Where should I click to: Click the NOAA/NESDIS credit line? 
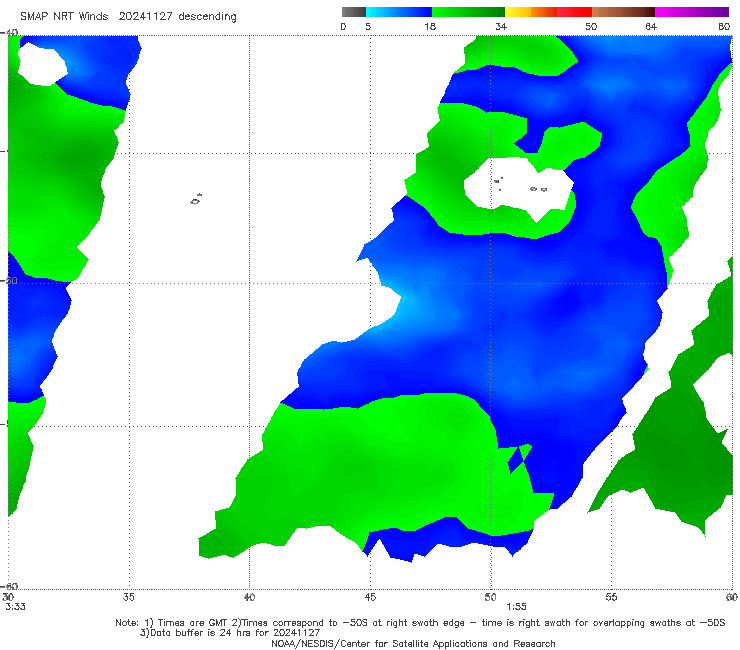click(413, 643)
